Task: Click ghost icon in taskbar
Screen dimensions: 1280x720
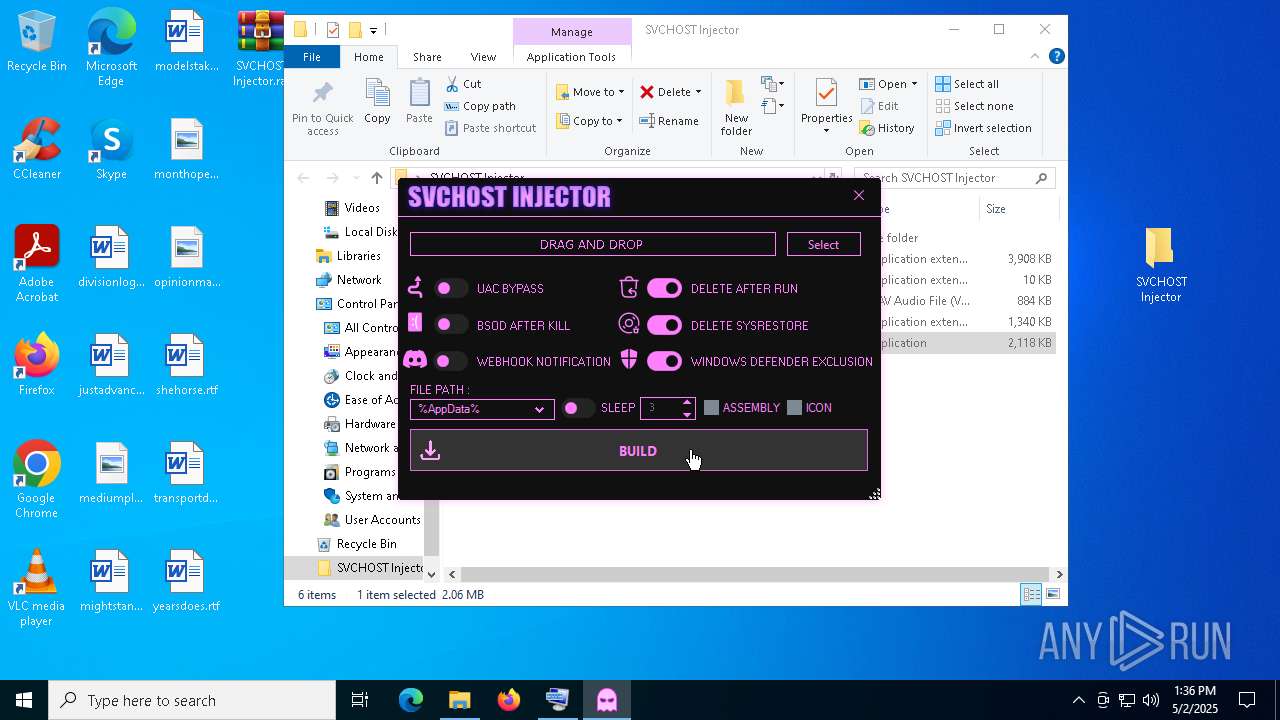Action: point(607,700)
